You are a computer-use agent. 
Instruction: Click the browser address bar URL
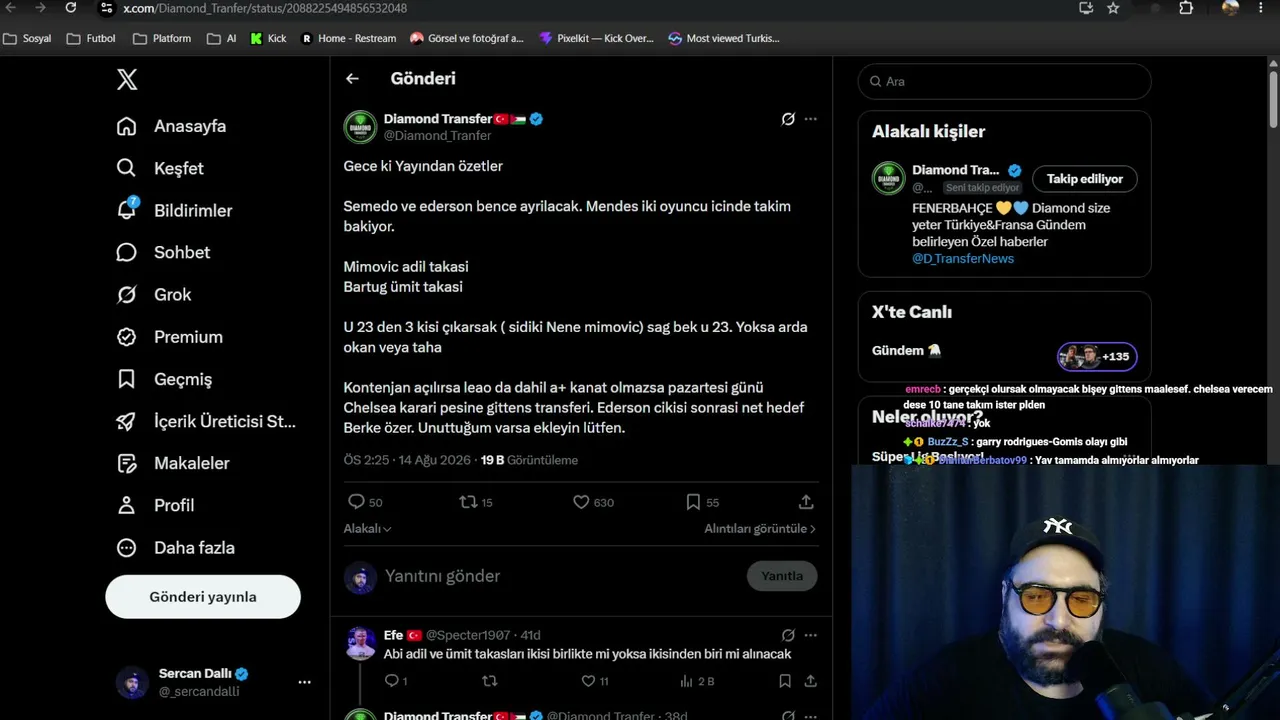[265, 8]
